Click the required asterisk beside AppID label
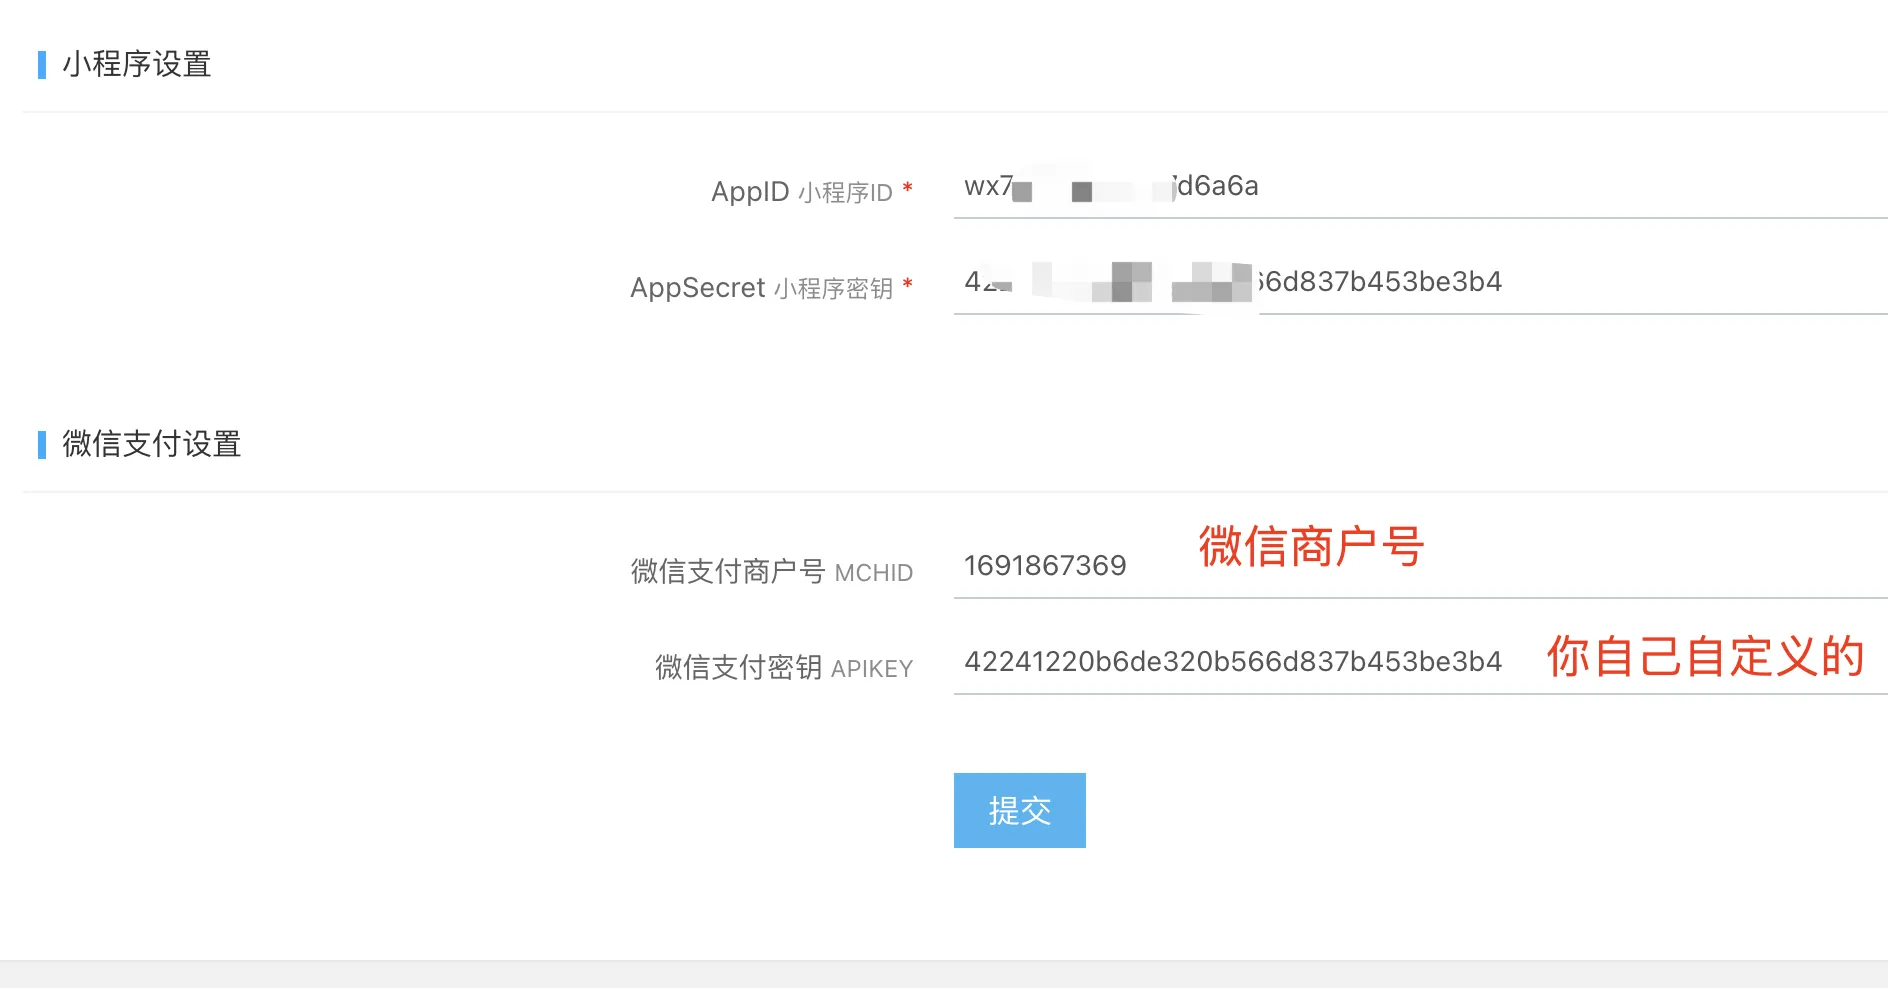Image resolution: width=1888 pixels, height=988 pixels. click(x=907, y=188)
